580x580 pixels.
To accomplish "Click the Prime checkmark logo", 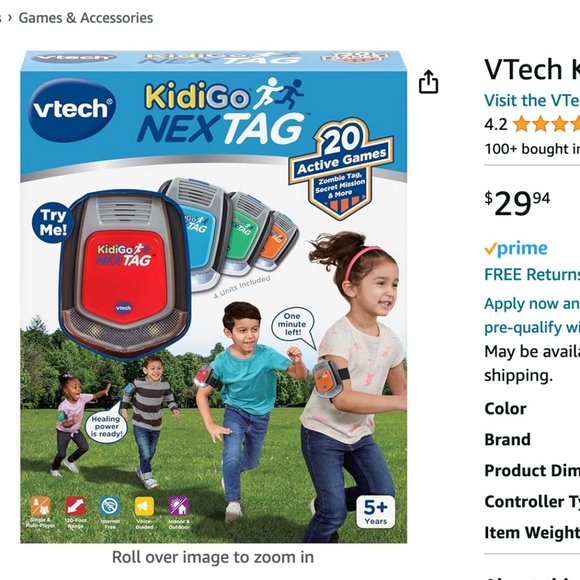I will coord(516,248).
